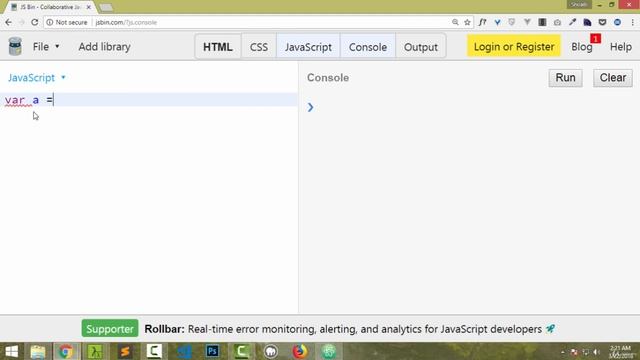
Task: Click the dark book extension icon
Action: [542, 22]
